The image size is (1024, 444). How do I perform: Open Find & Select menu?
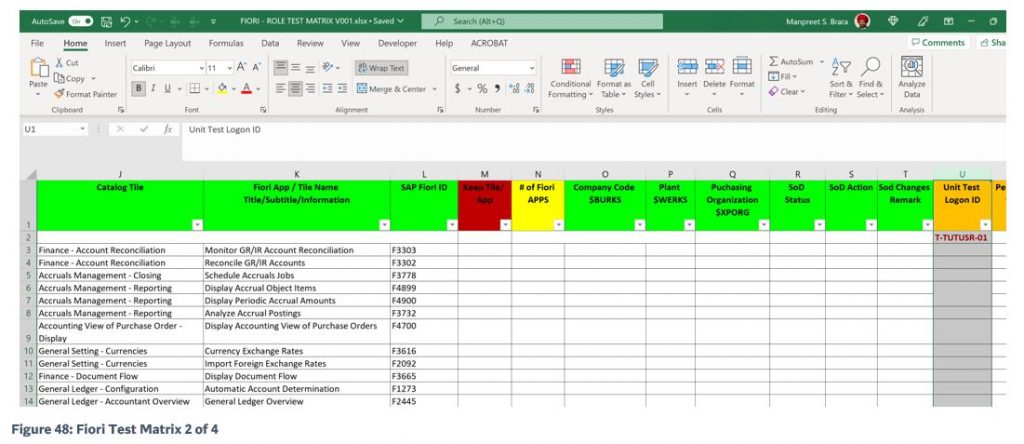871,78
